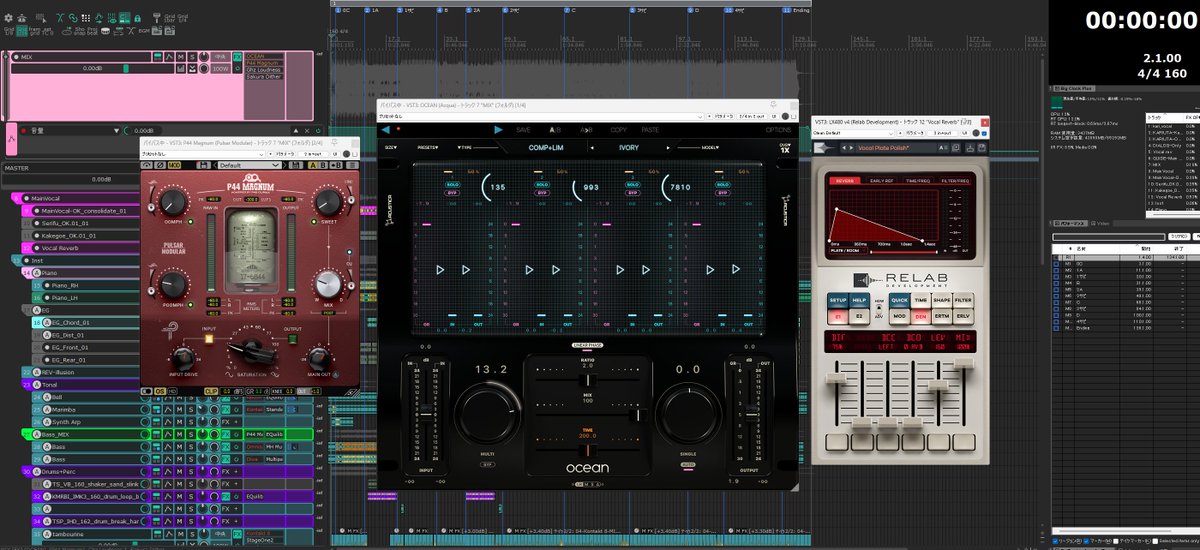Click the P44 Magnum MIX knob
This screenshot has height=550, width=1200.
tap(328, 284)
